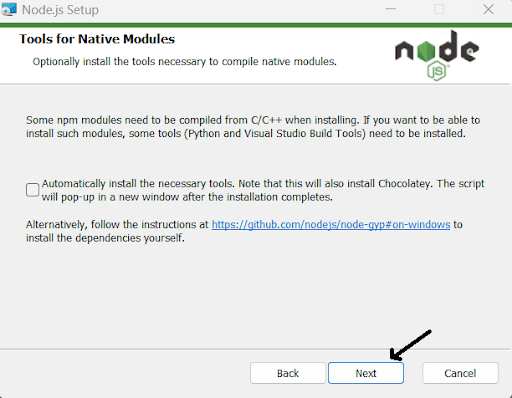Screen dimensions: 512x398
Task: Click 'Automatically install the necessary tools' label text
Action: pos(263,190)
